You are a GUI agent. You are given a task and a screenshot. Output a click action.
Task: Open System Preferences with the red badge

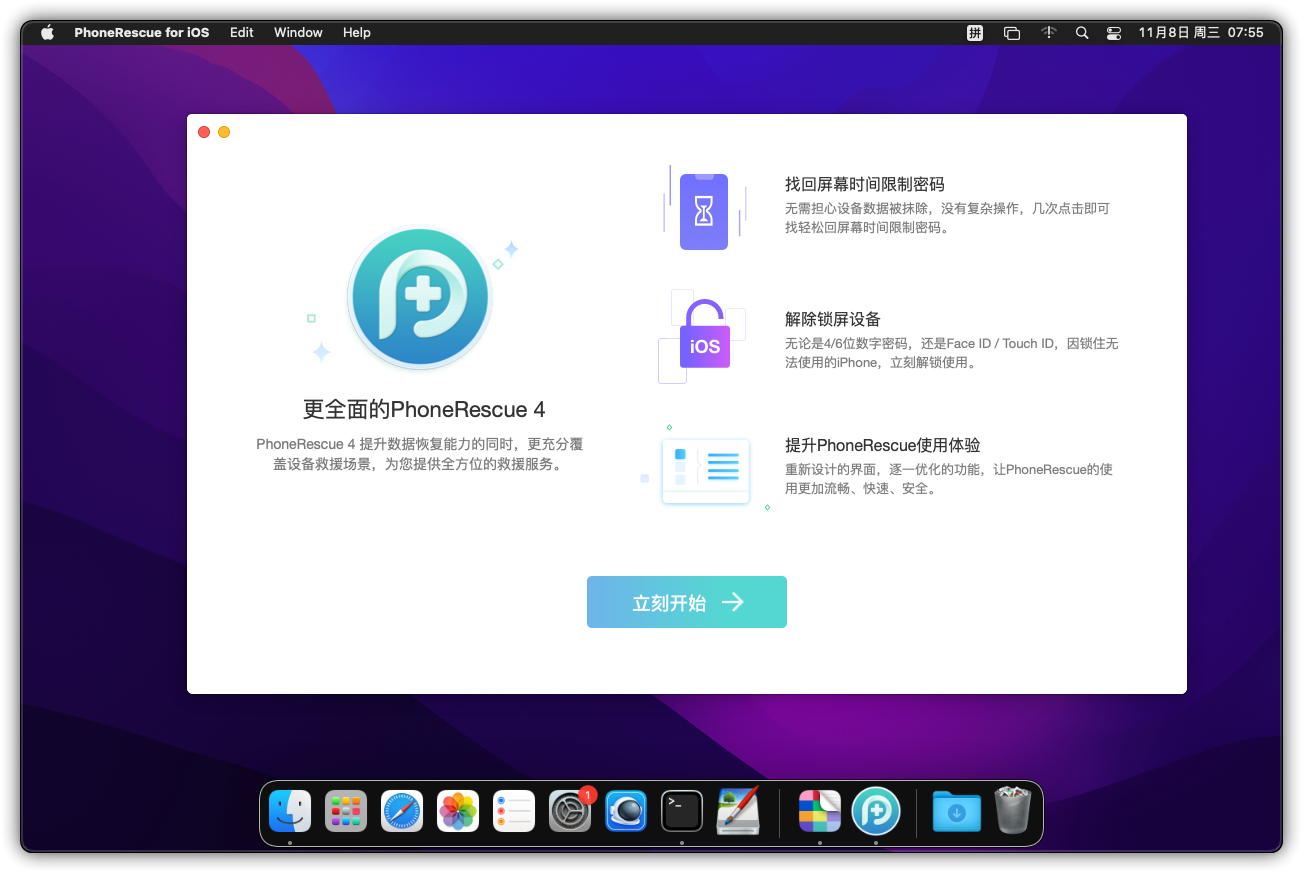(x=570, y=811)
